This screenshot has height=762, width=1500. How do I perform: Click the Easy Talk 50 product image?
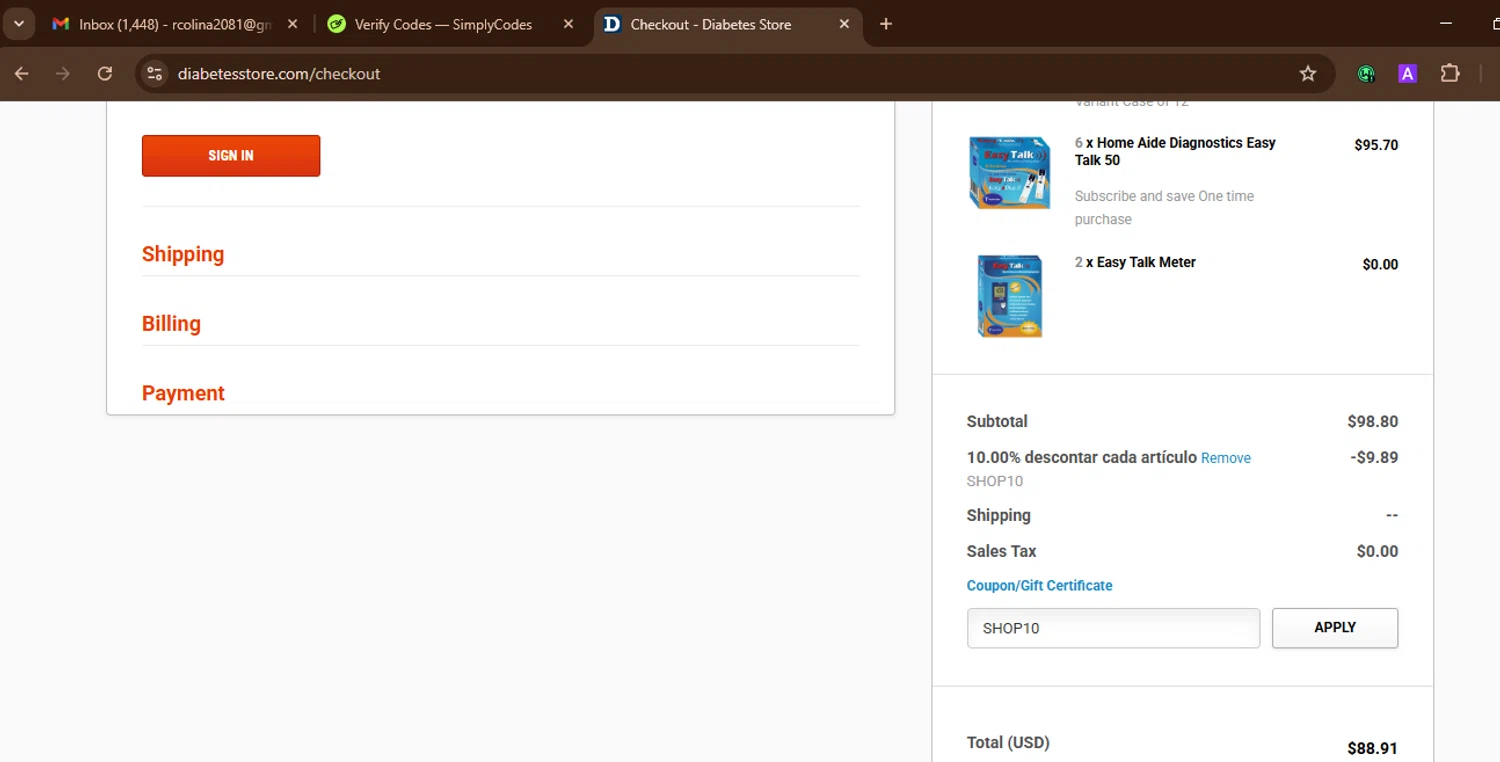pyautogui.click(x=1010, y=172)
